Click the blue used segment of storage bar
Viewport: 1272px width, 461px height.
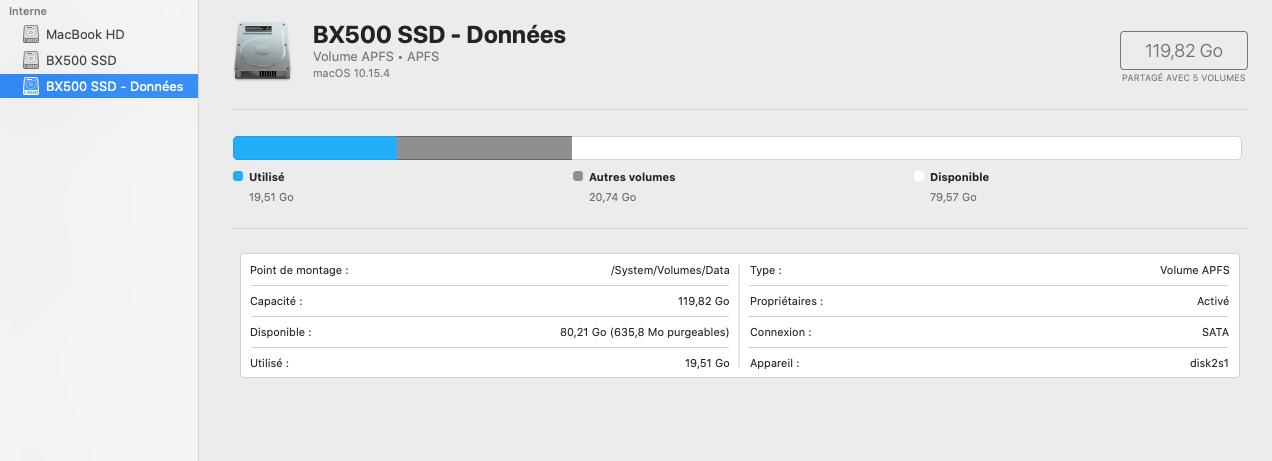(x=315, y=148)
